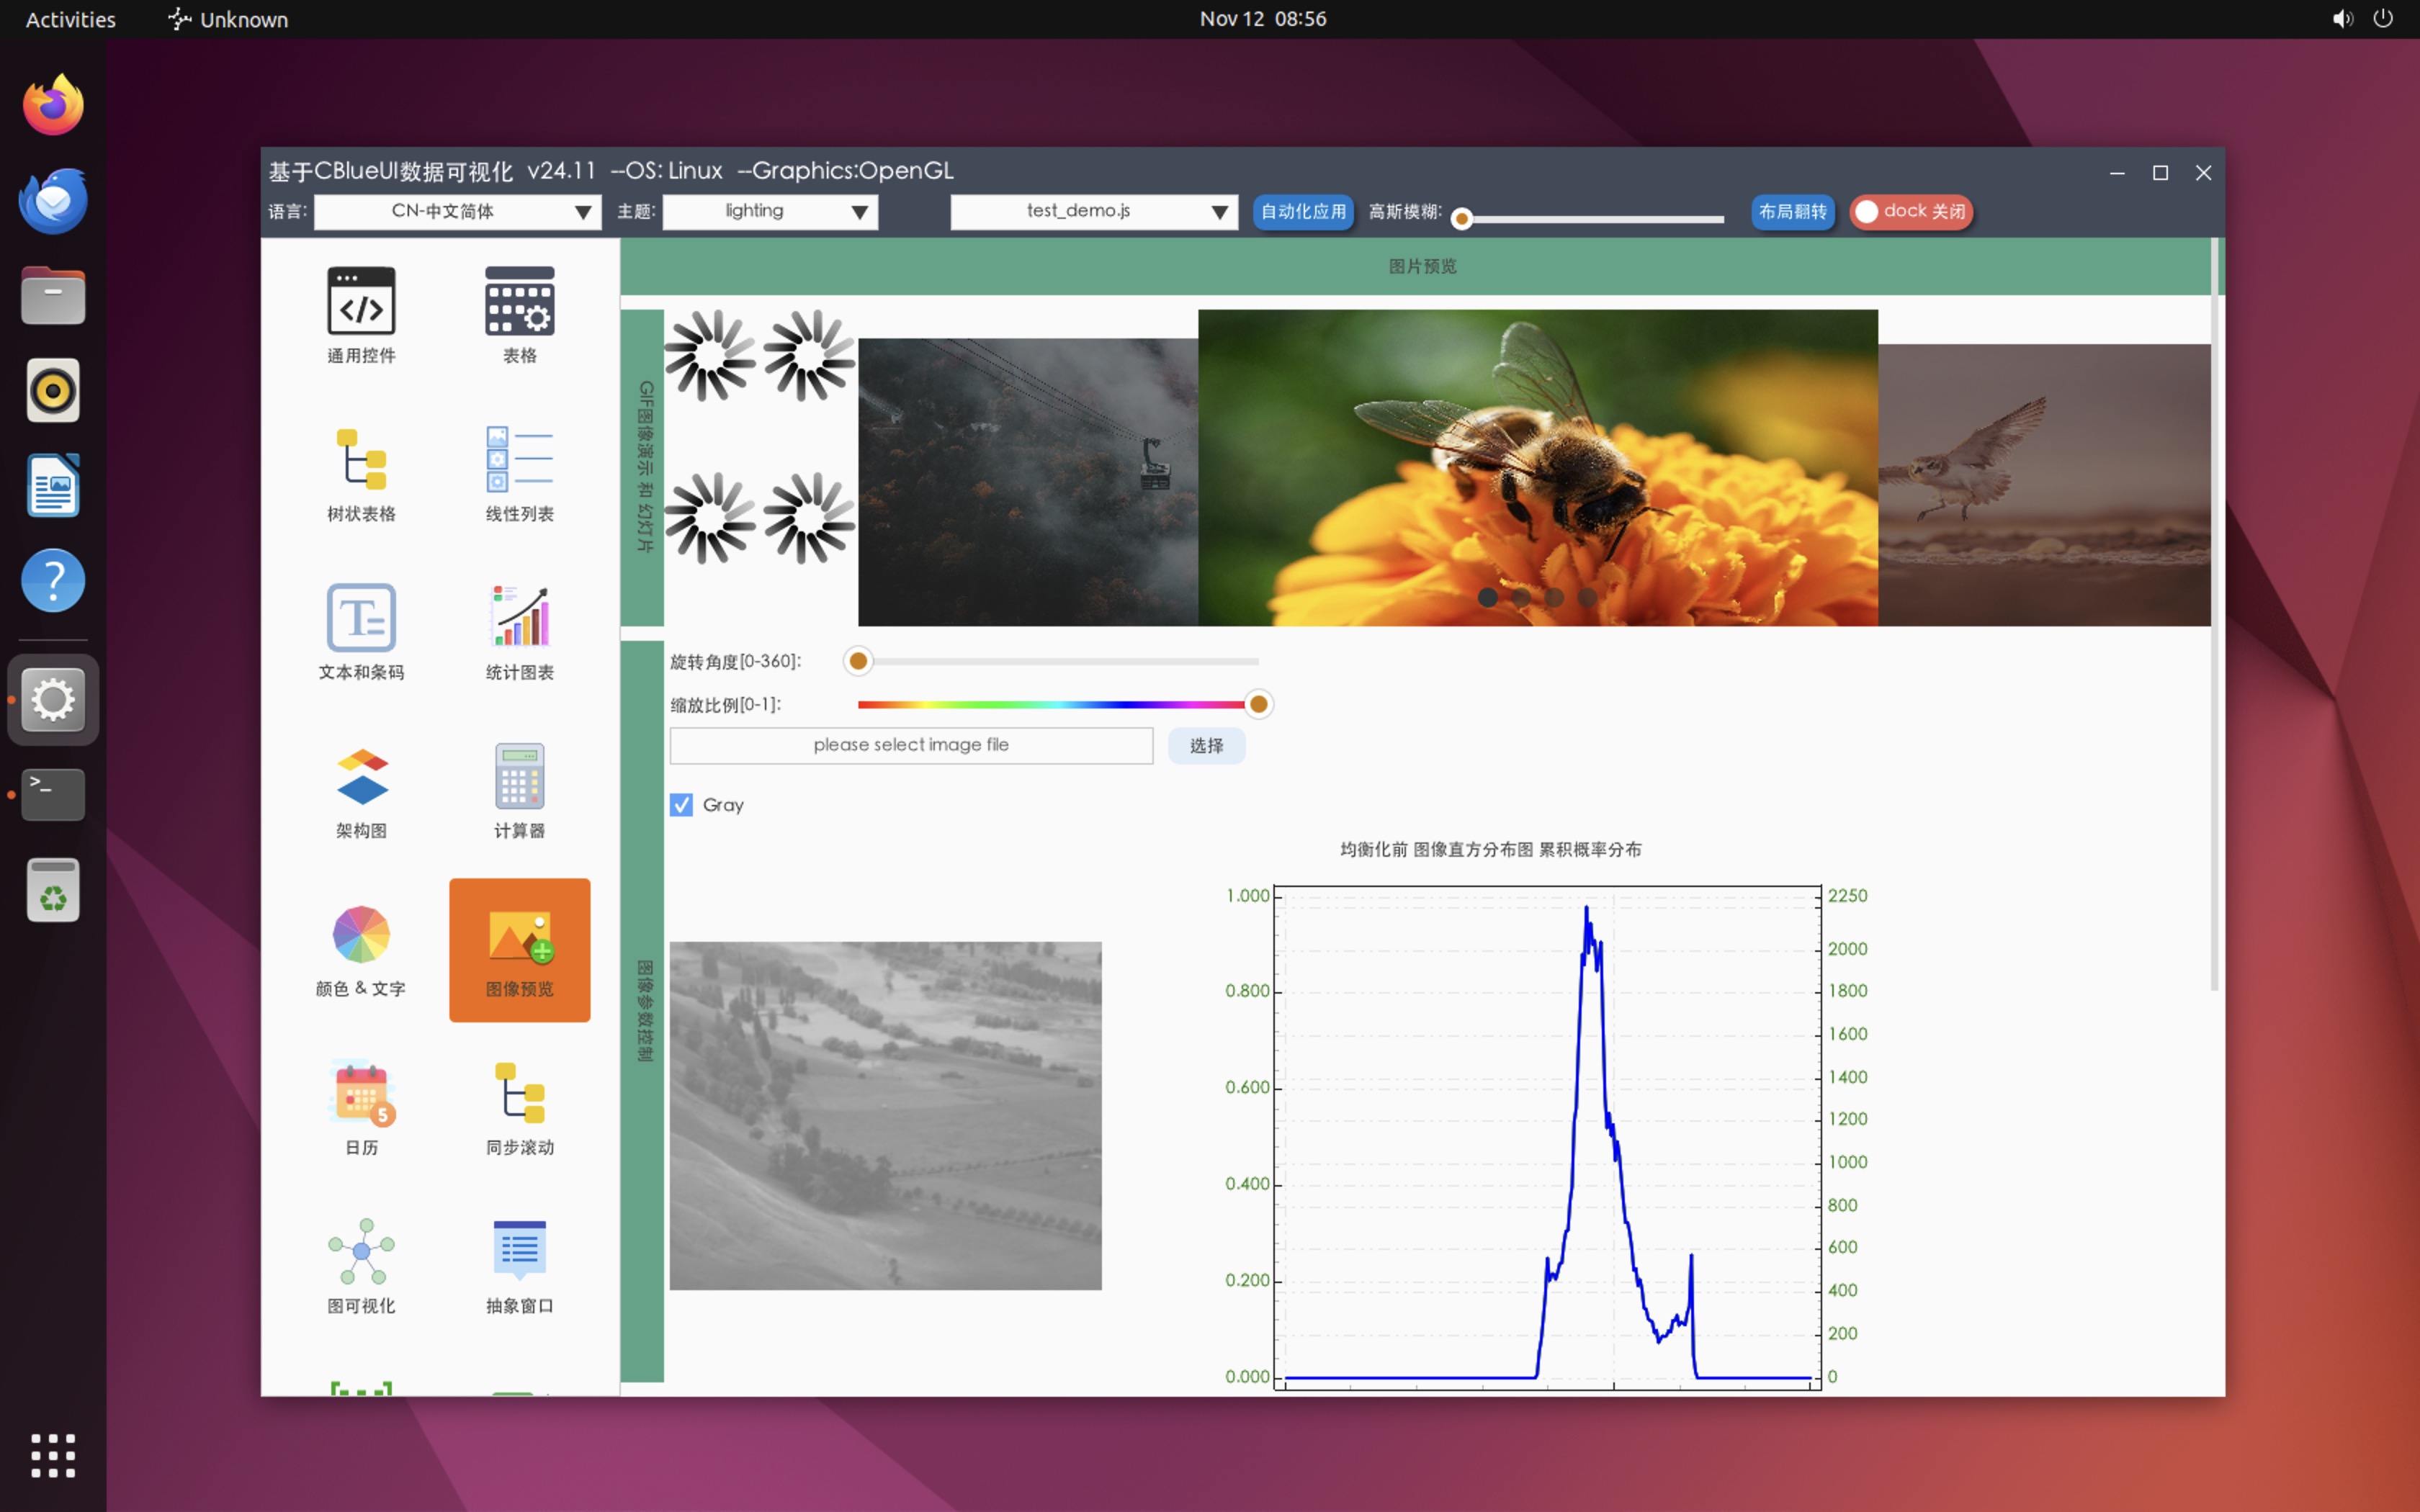Screen dimensions: 2420x1512
Task: Uncheck the Gray checkbox
Action: (x=681, y=805)
